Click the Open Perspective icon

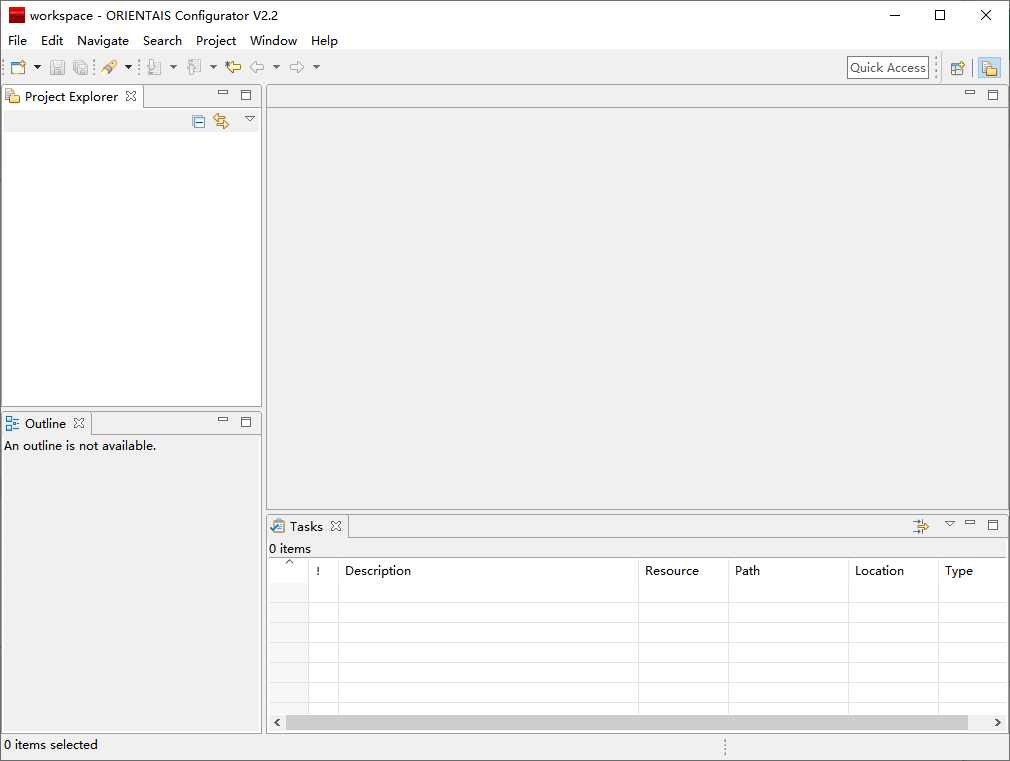(957, 68)
